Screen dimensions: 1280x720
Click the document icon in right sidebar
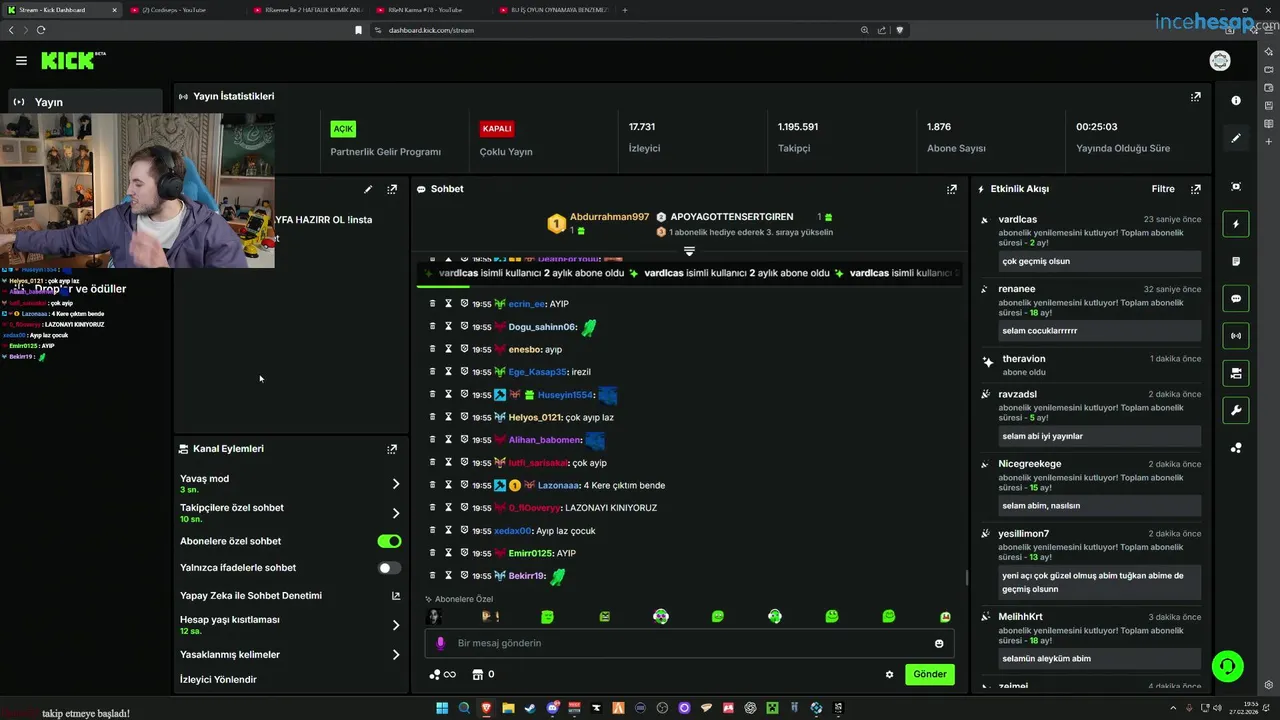tap(1236, 261)
